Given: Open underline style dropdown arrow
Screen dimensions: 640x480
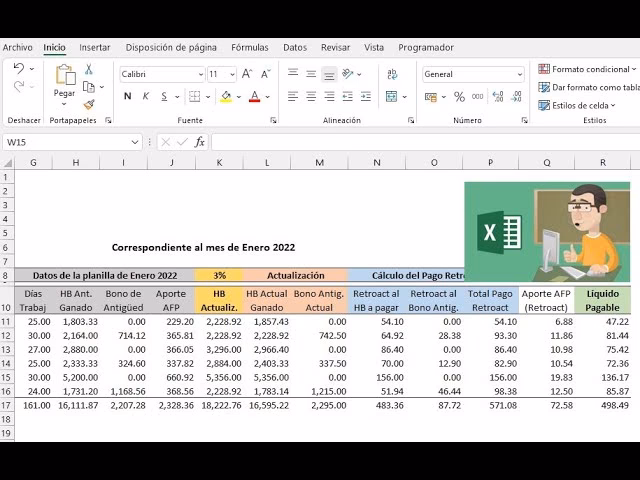Looking at the screenshot, I should (177, 97).
